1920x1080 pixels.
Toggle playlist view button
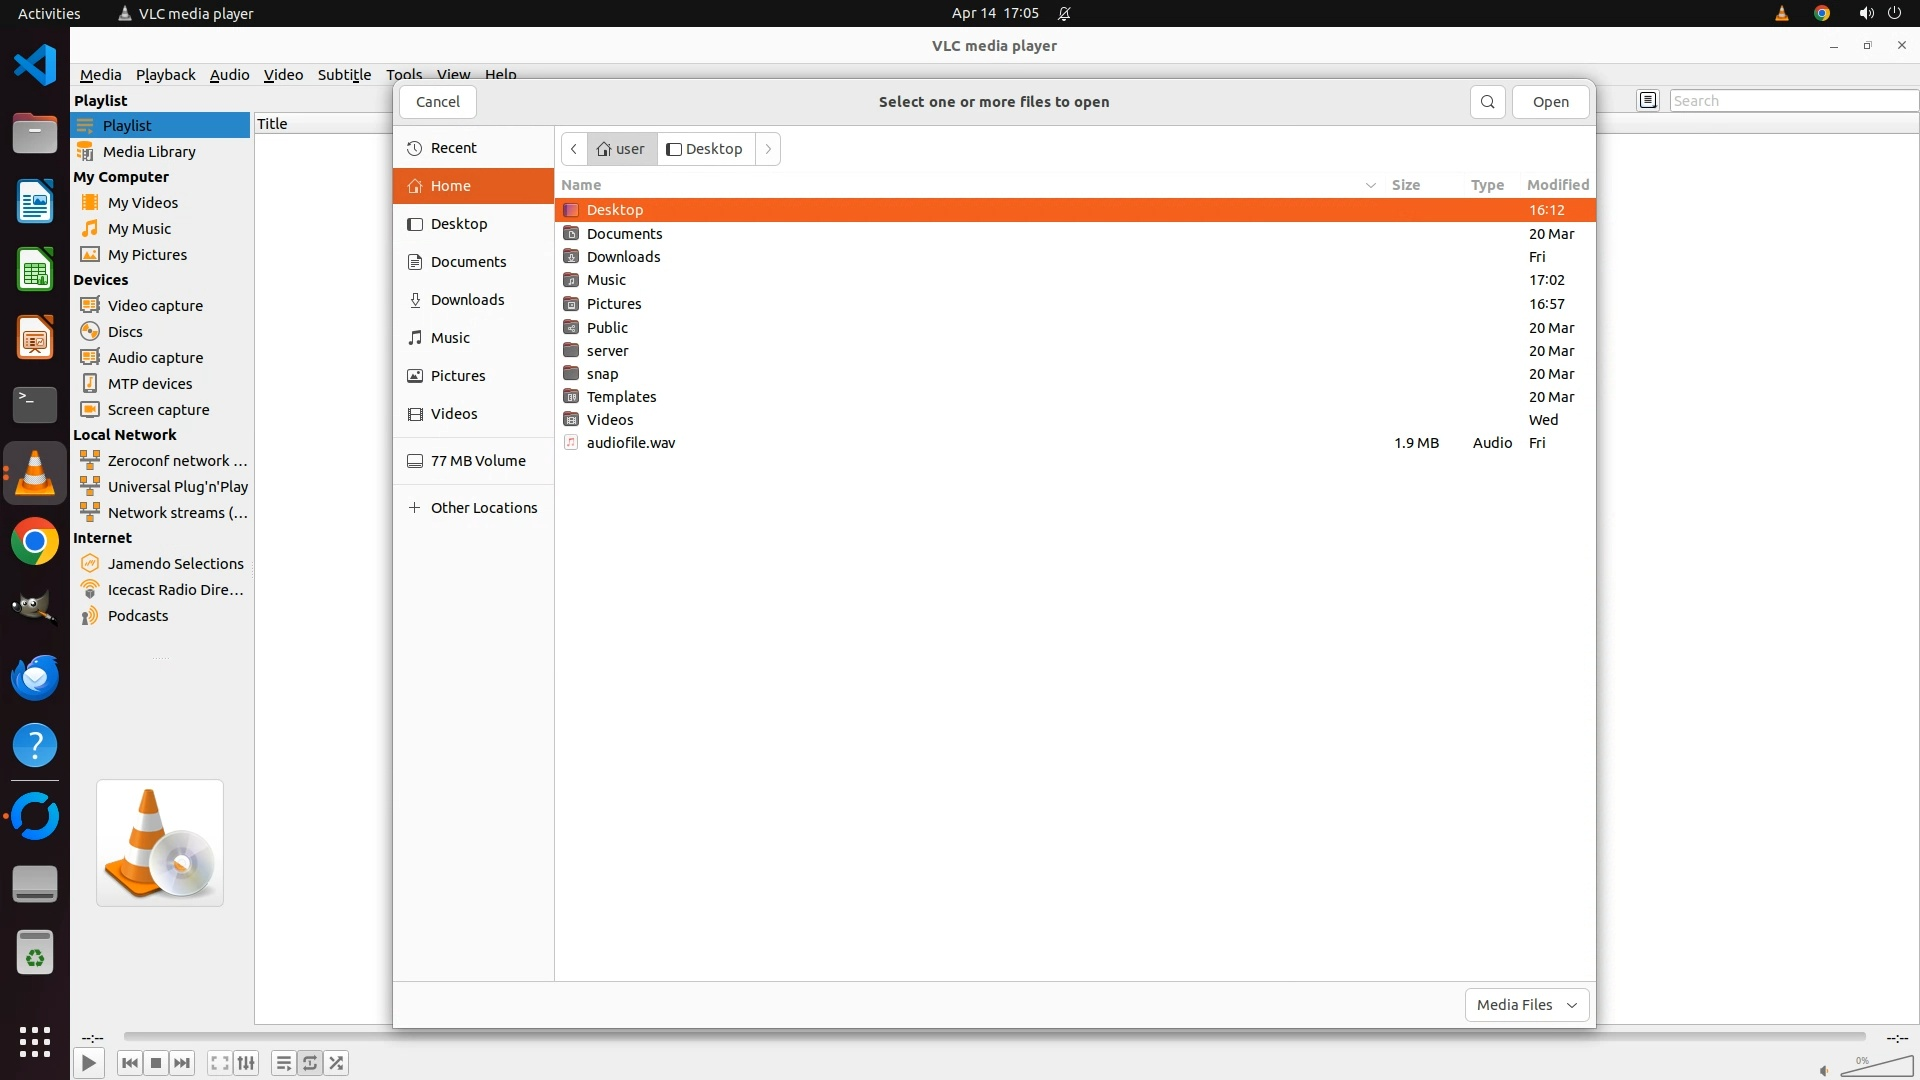283,1063
